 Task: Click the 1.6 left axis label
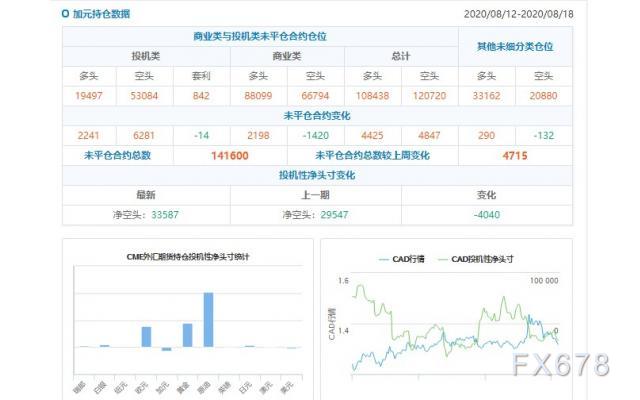point(343,281)
